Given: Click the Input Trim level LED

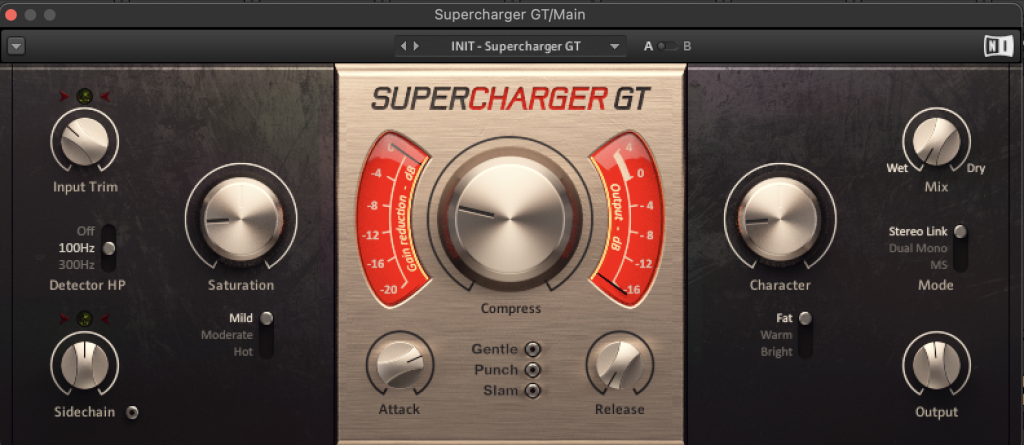Looking at the screenshot, I should coord(85,97).
